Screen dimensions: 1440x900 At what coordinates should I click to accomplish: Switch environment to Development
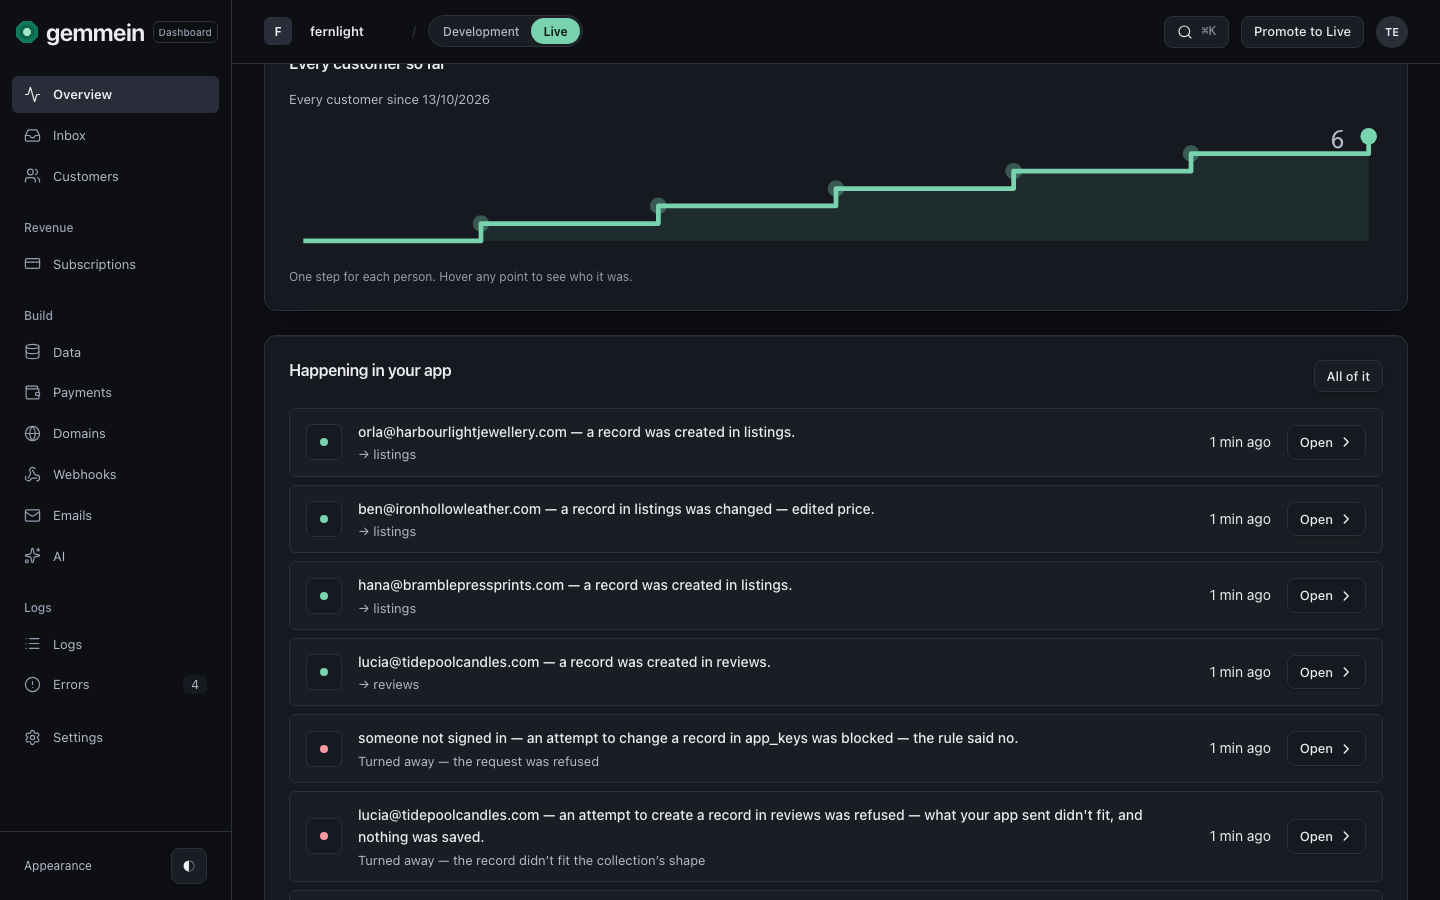(481, 32)
